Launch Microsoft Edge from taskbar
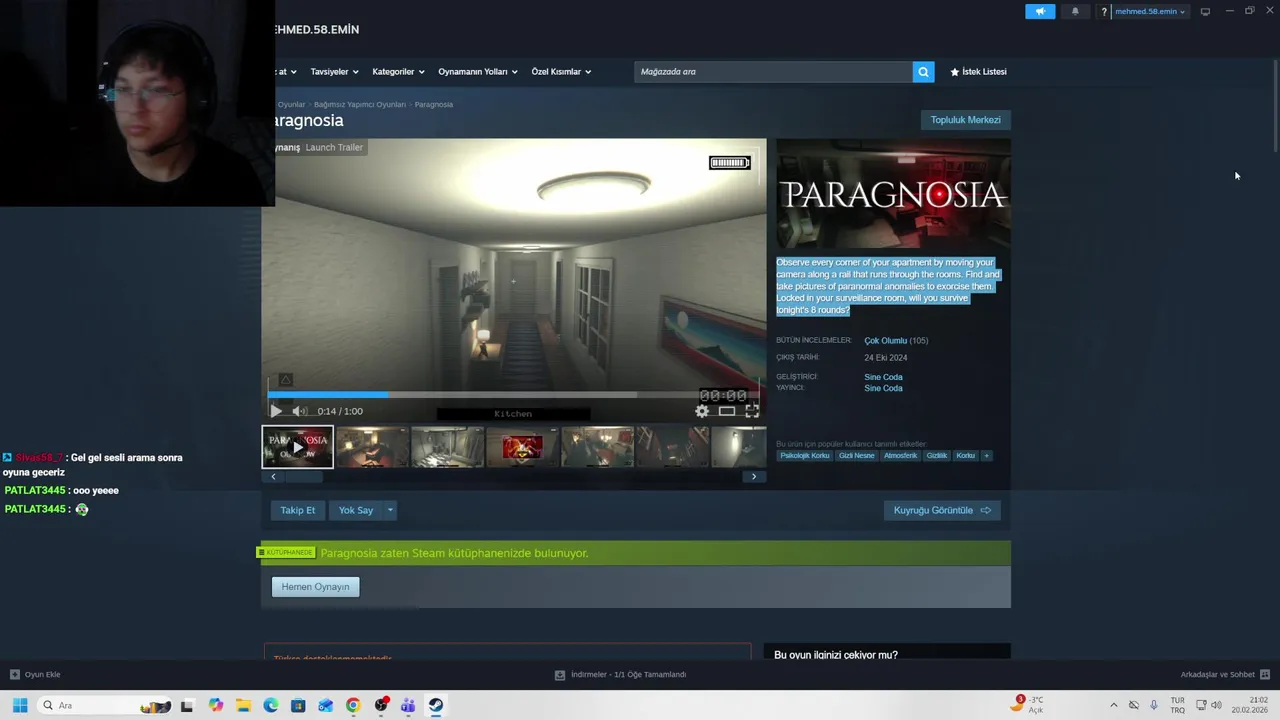Image resolution: width=1280 pixels, height=720 pixels. (x=271, y=705)
